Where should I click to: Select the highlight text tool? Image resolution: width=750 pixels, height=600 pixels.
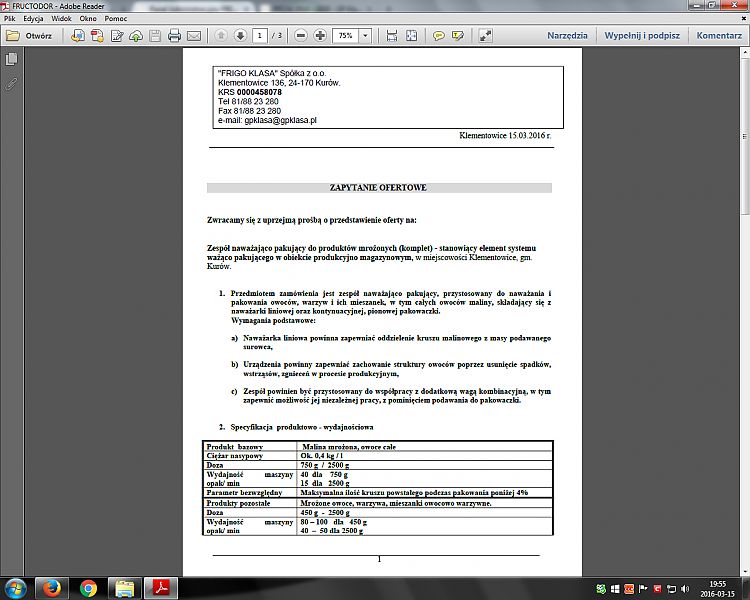click(x=458, y=35)
